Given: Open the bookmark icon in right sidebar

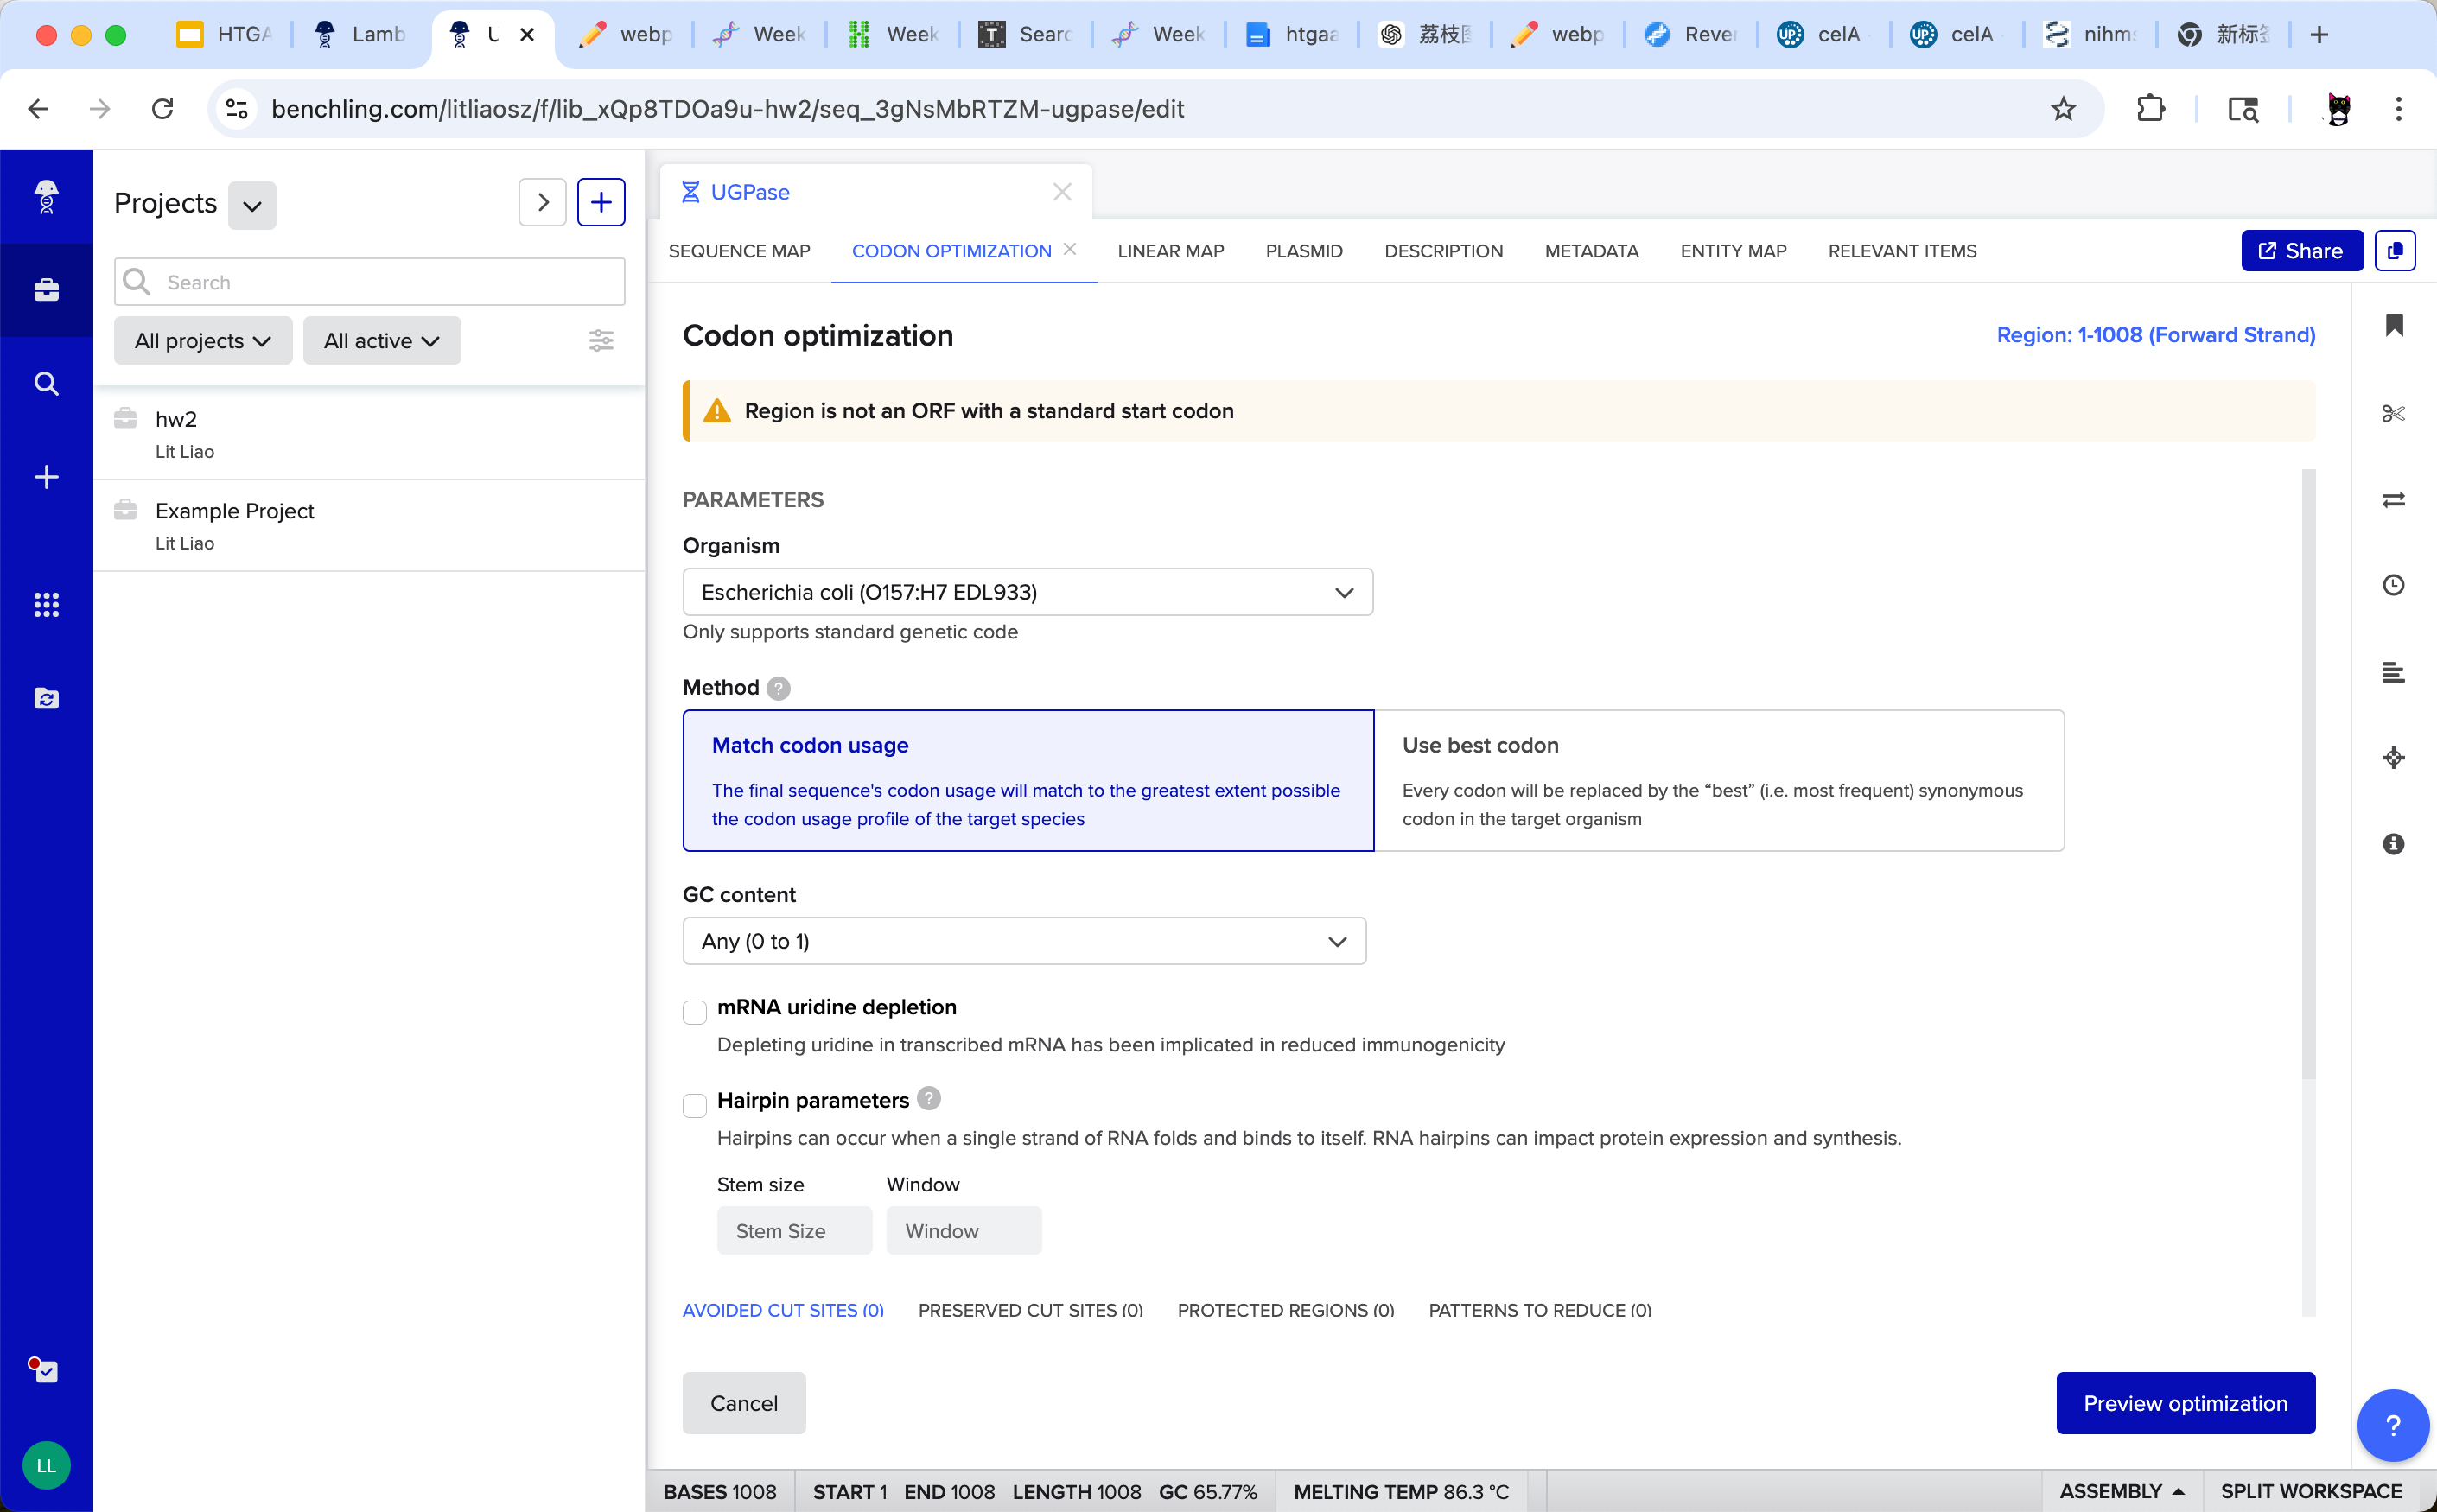Looking at the screenshot, I should point(2393,325).
